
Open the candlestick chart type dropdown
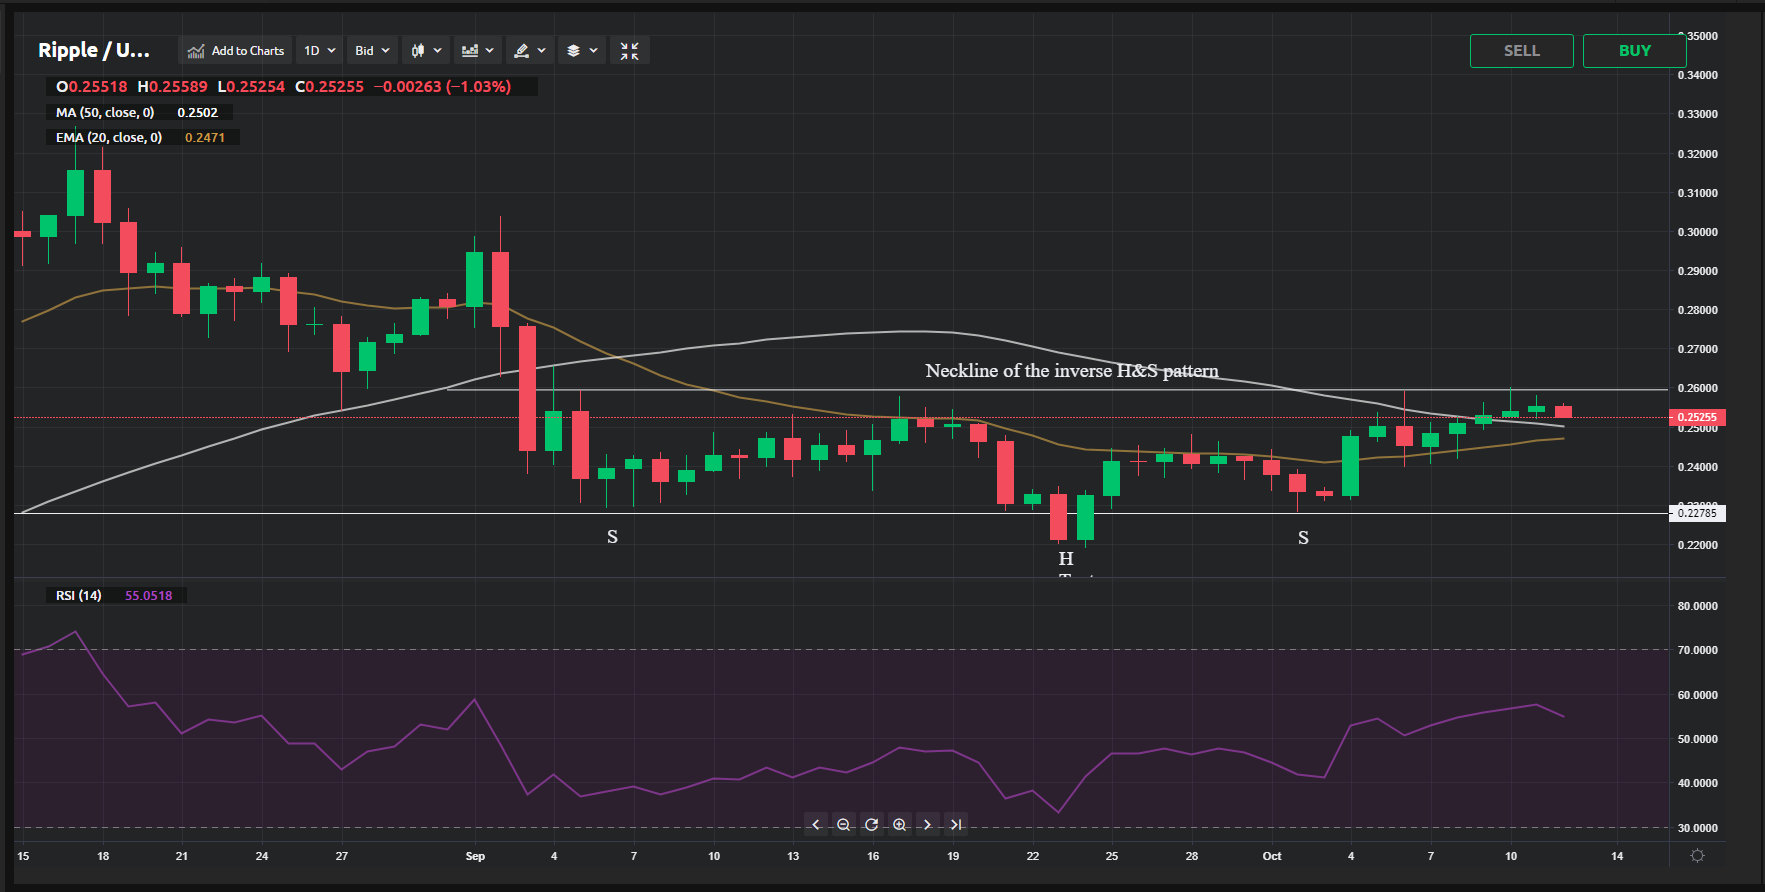426,51
